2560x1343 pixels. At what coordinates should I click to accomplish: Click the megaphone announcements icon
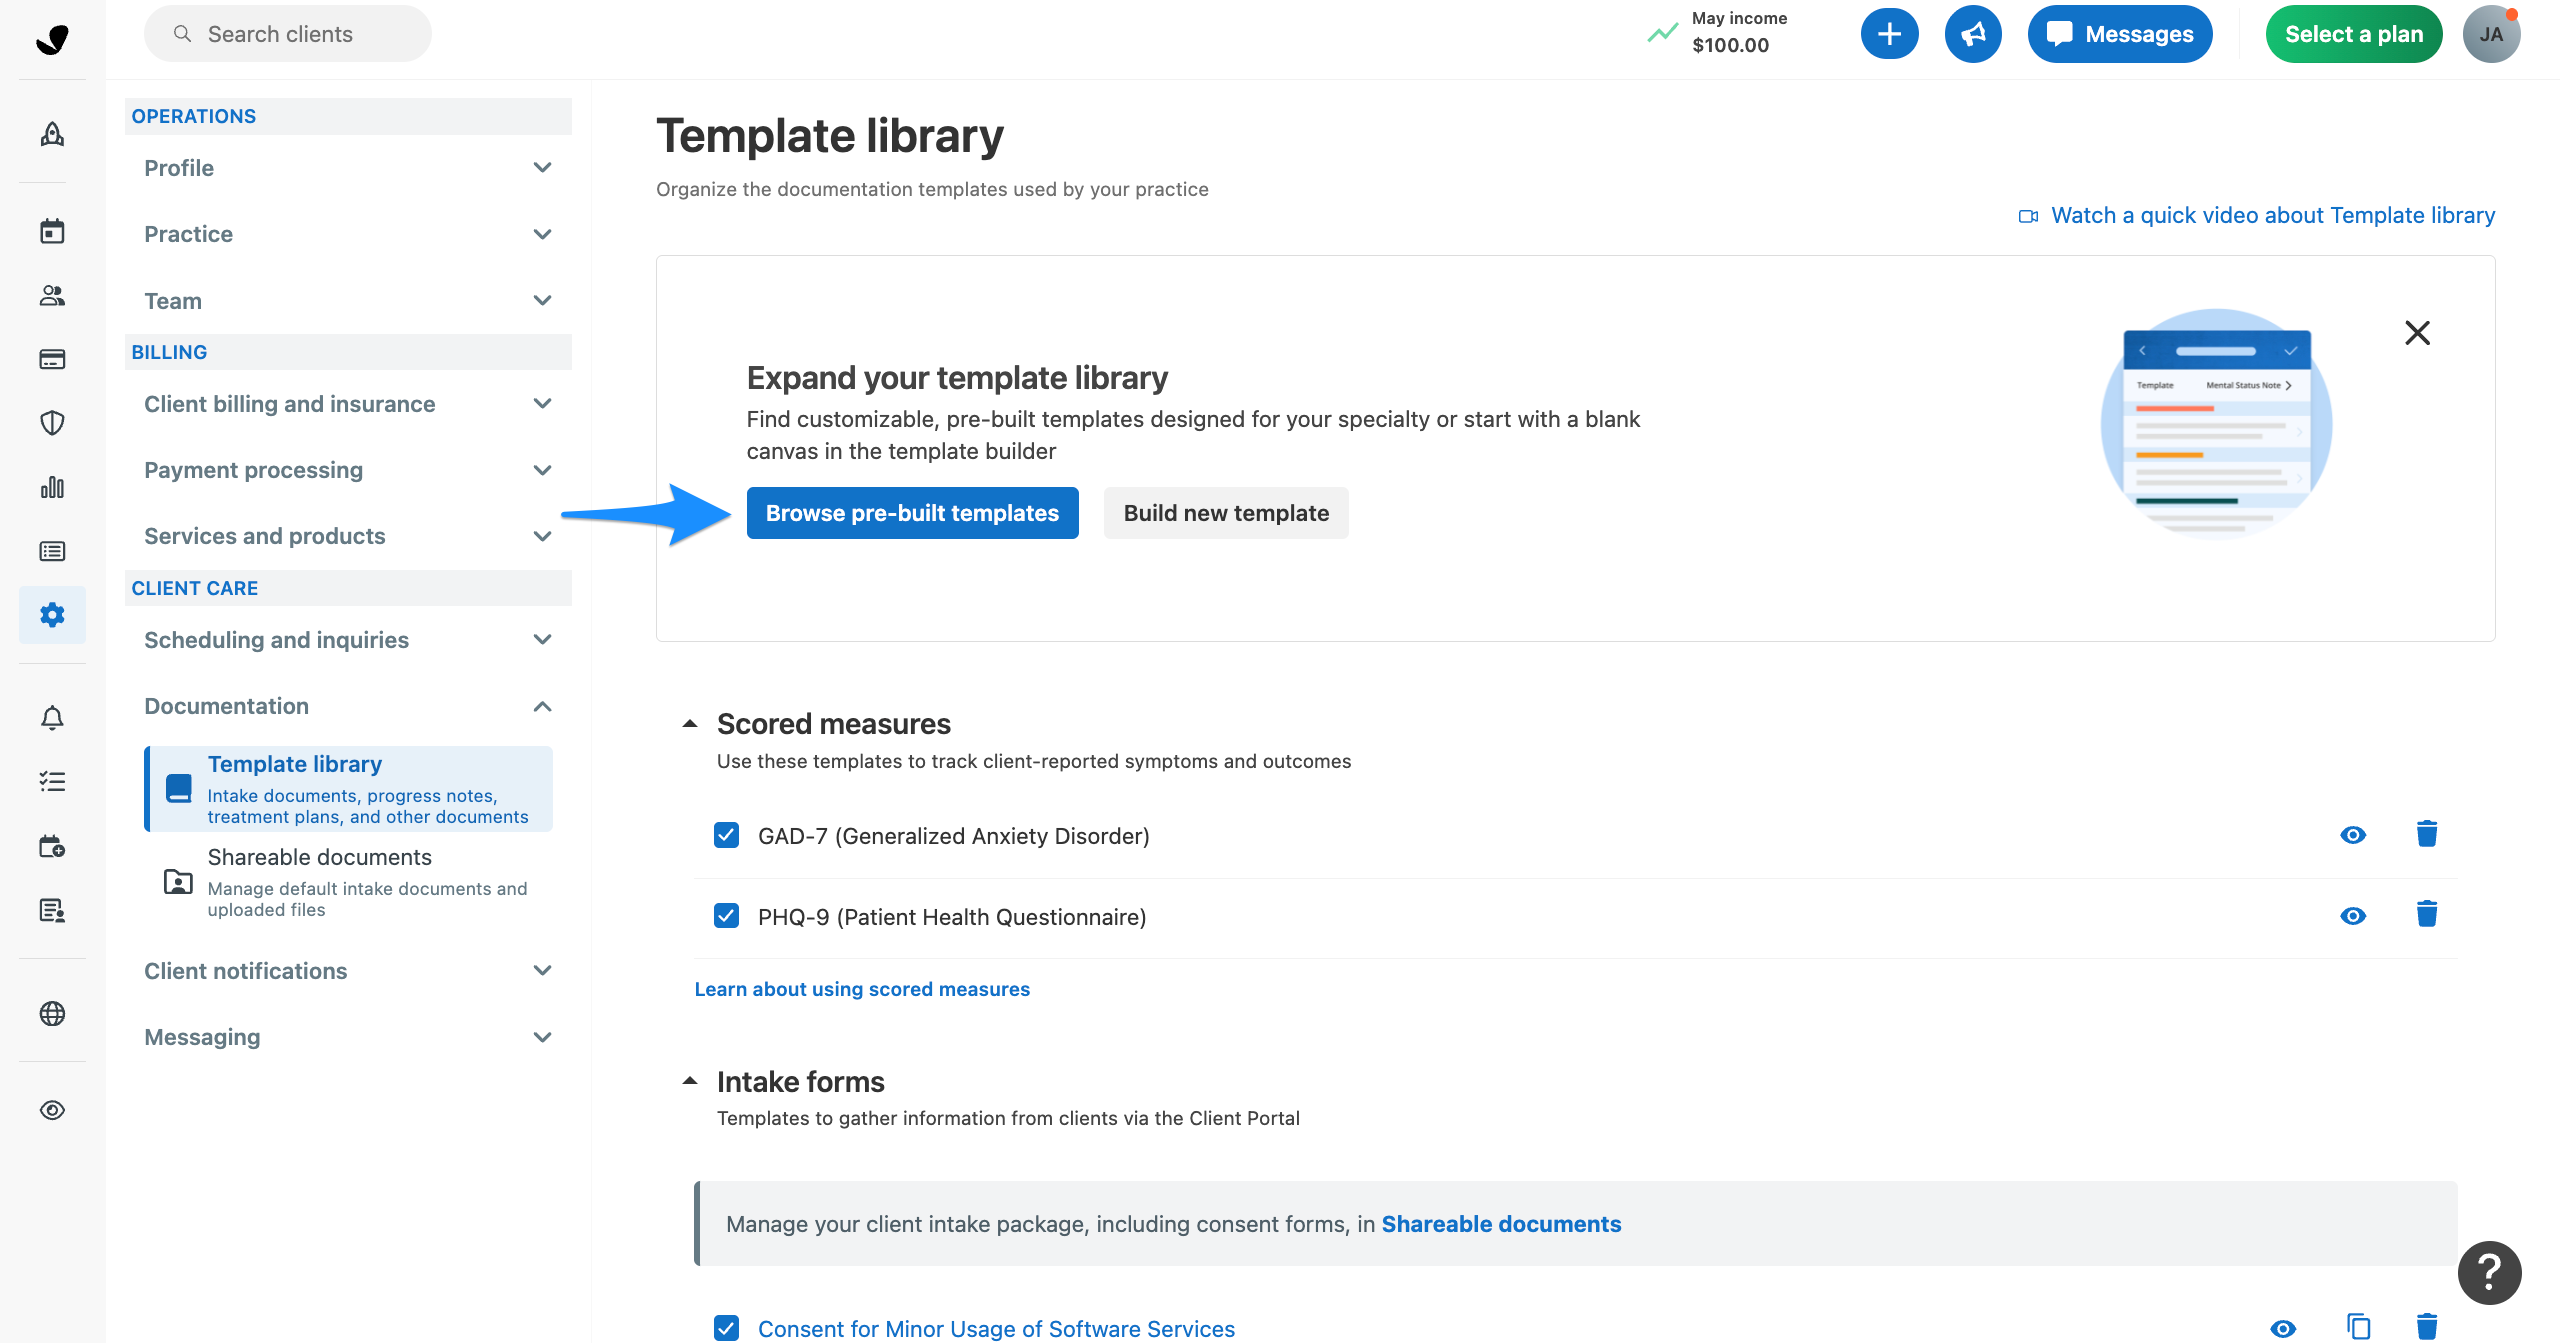[1973, 34]
